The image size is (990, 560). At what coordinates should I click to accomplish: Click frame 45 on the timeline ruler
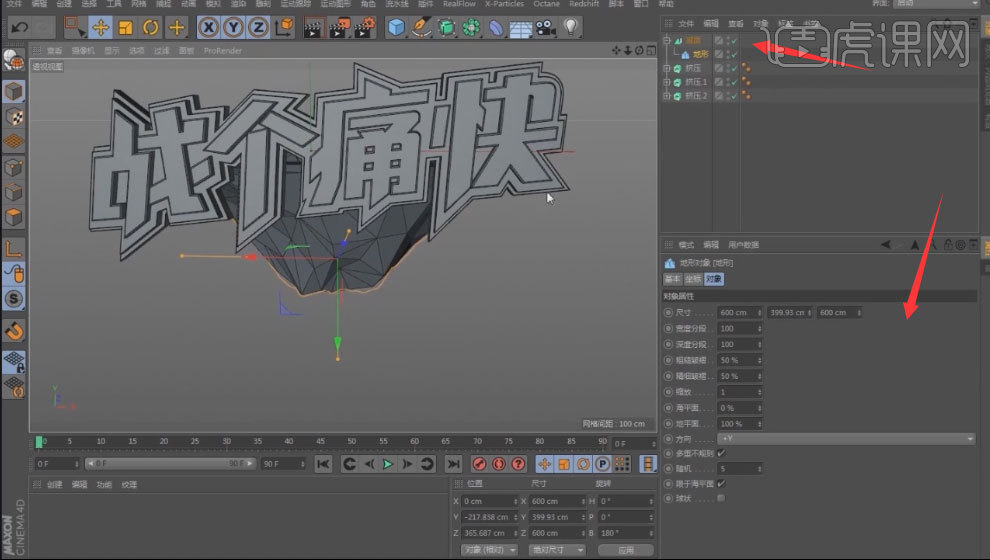point(321,441)
